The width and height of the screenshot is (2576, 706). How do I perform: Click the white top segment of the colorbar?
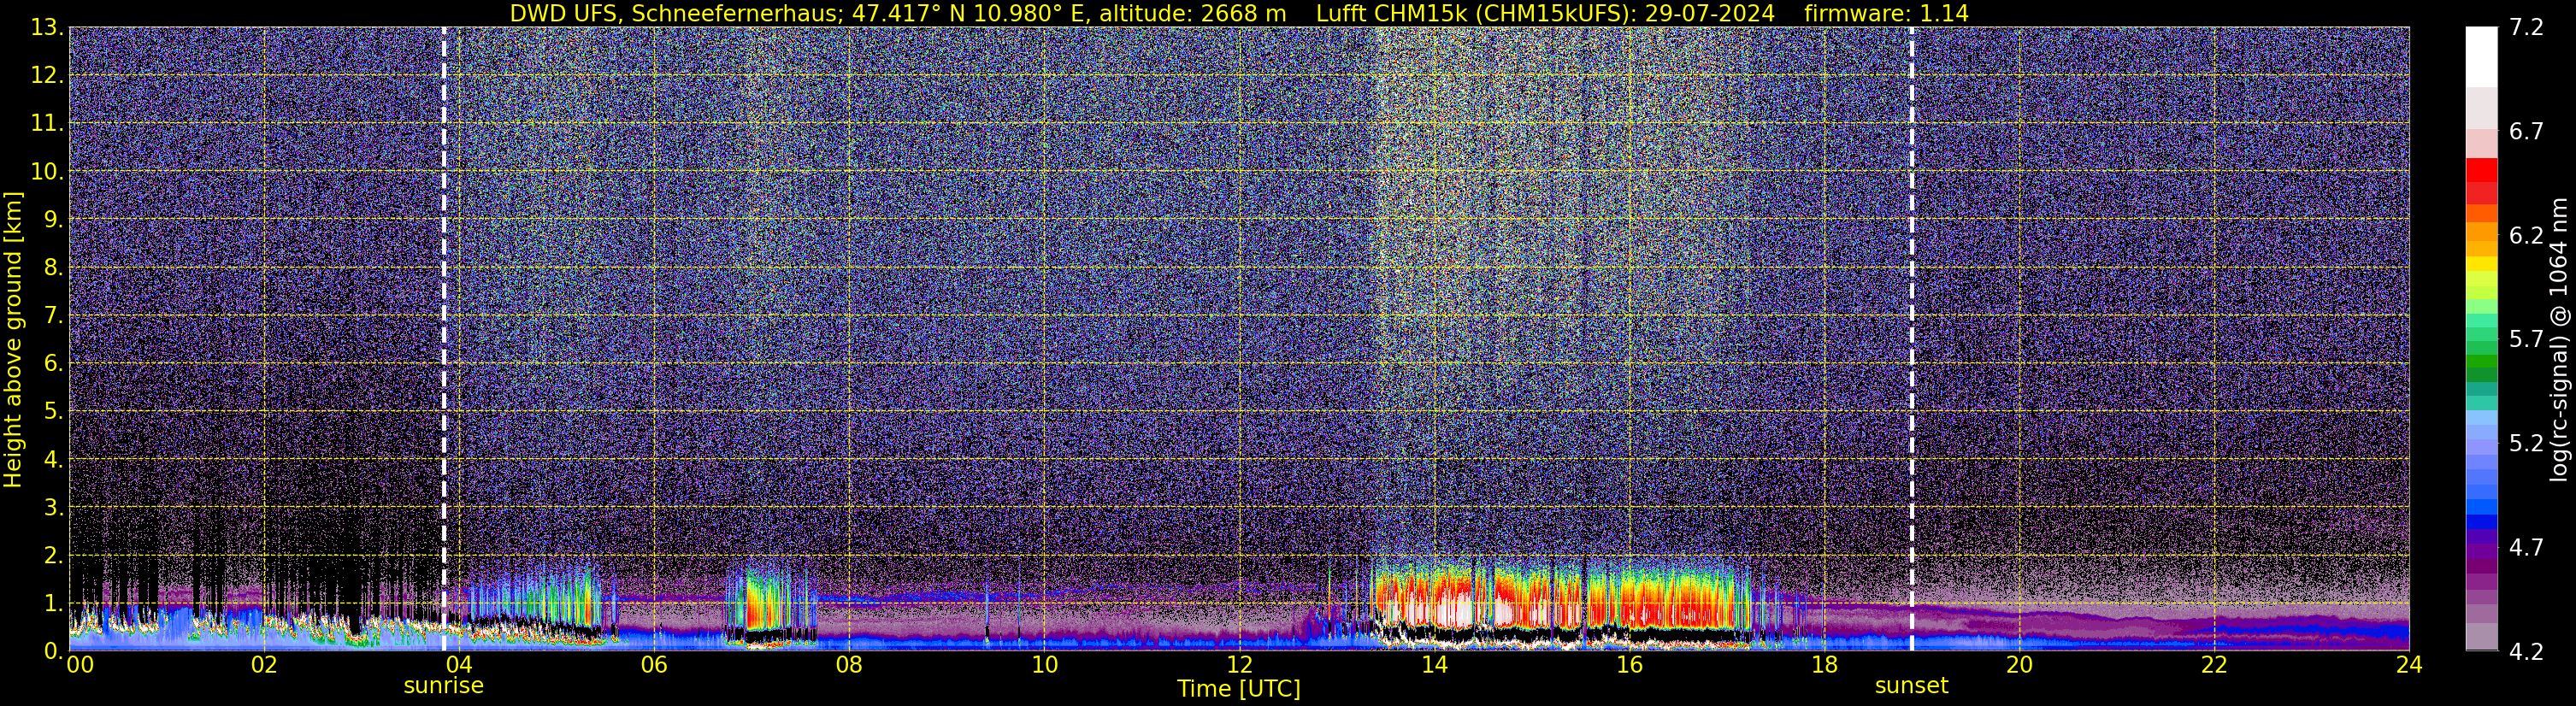tap(2481, 57)
